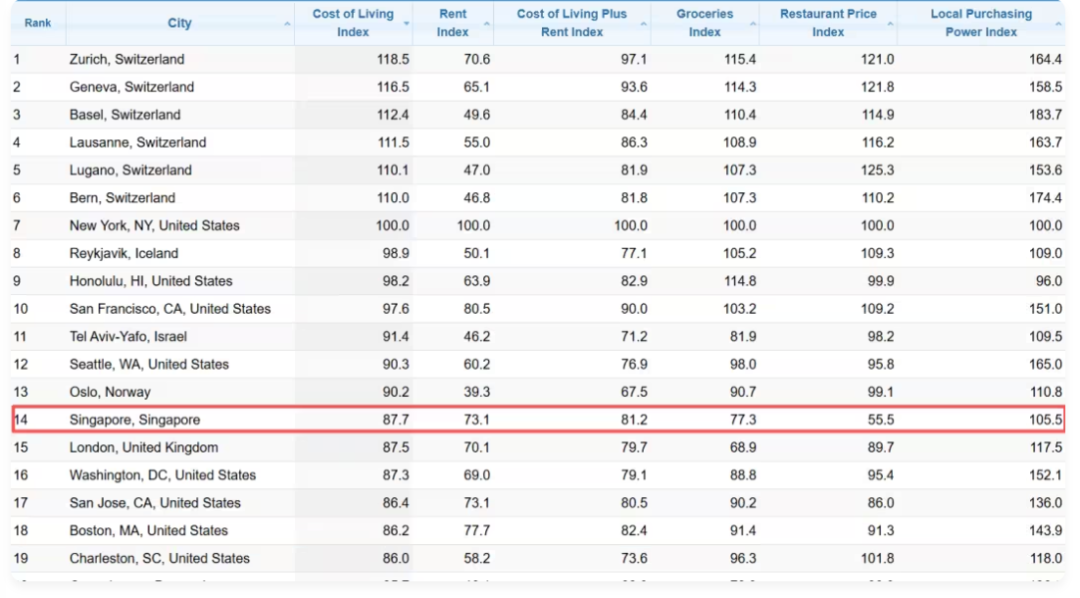Open the Geneva, Switzerland entry

click(x=131, y=87)
